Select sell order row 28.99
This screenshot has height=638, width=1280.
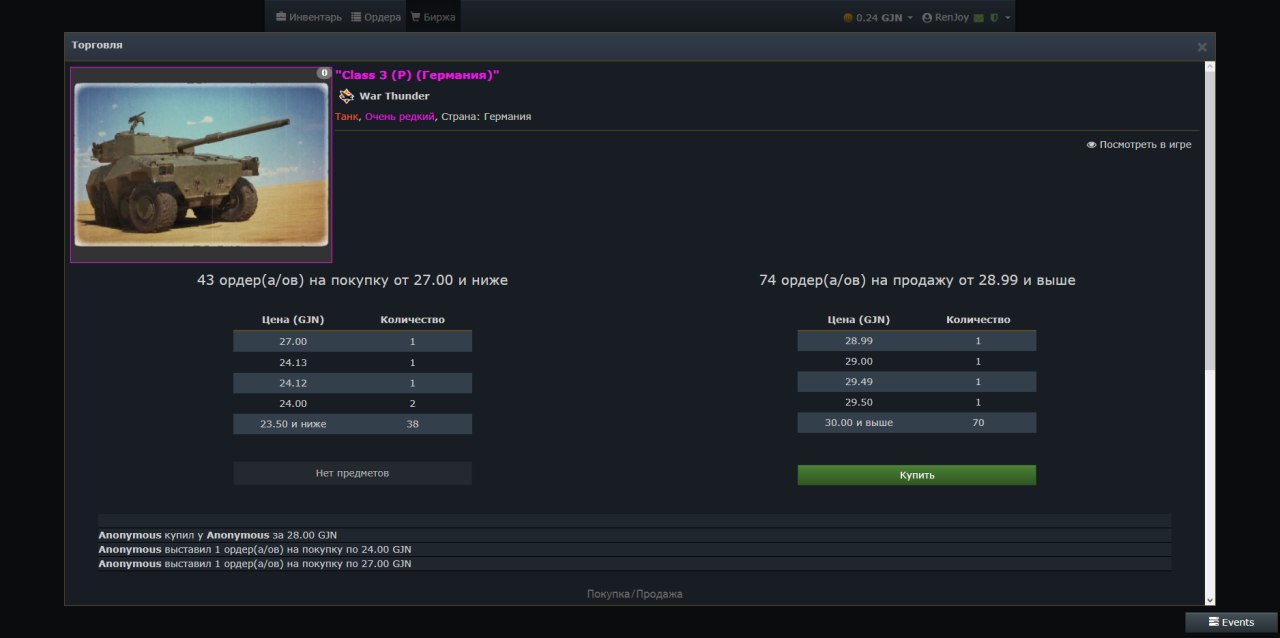click(917, 341)
